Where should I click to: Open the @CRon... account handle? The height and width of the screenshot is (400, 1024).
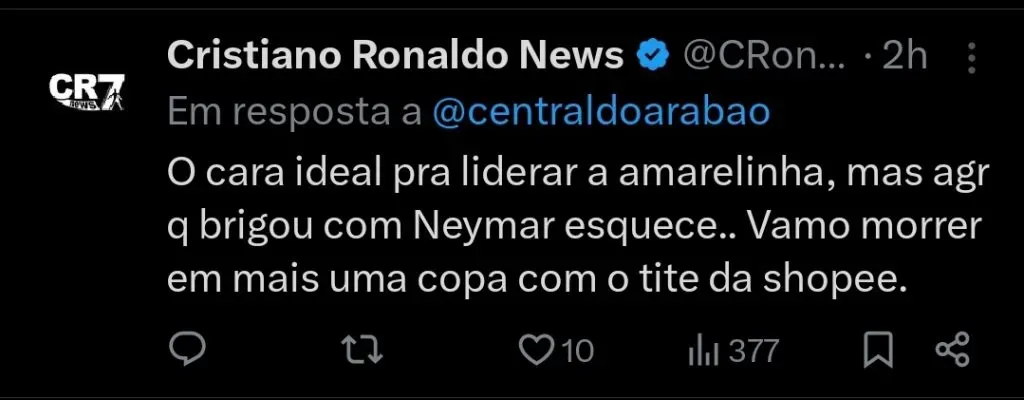click(x=764, y=57)
